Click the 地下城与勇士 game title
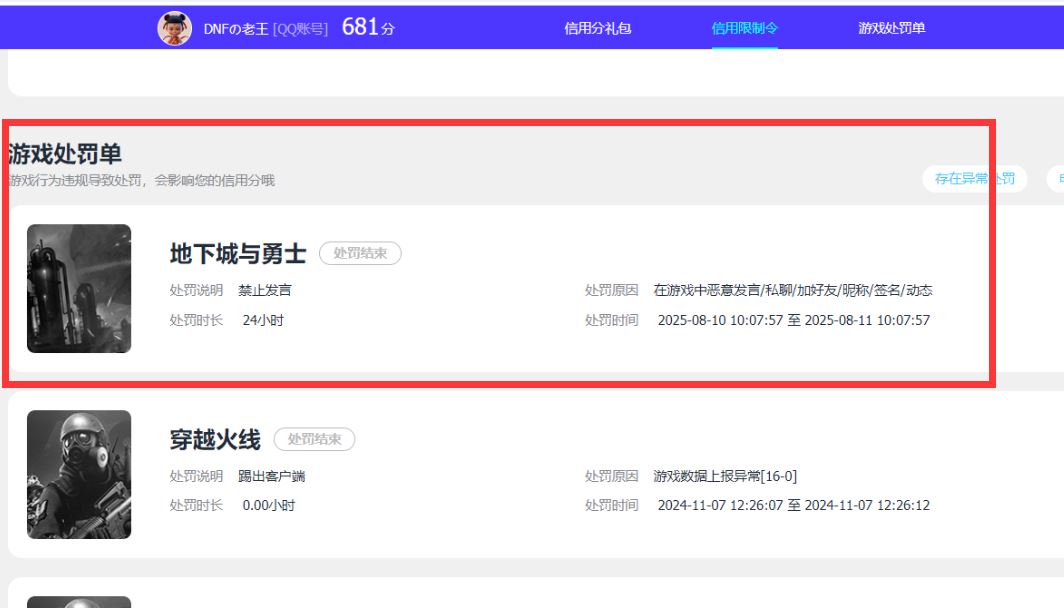The height and width of the screenshot is (608, 1064). point(238,254)
